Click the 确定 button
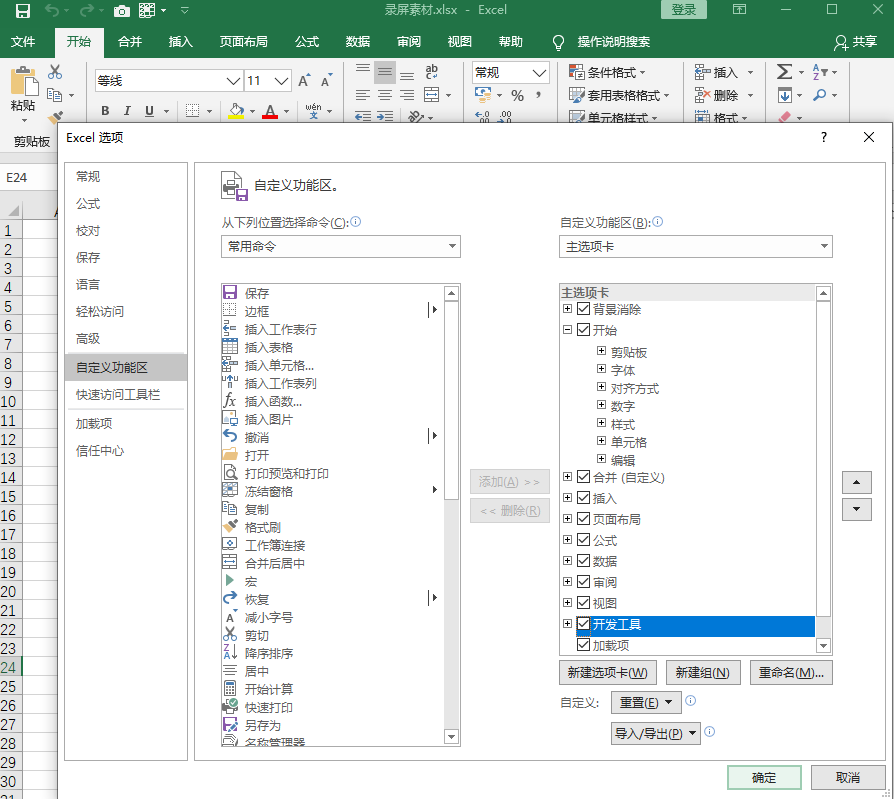894x799 pixels. tap(764, 778)
